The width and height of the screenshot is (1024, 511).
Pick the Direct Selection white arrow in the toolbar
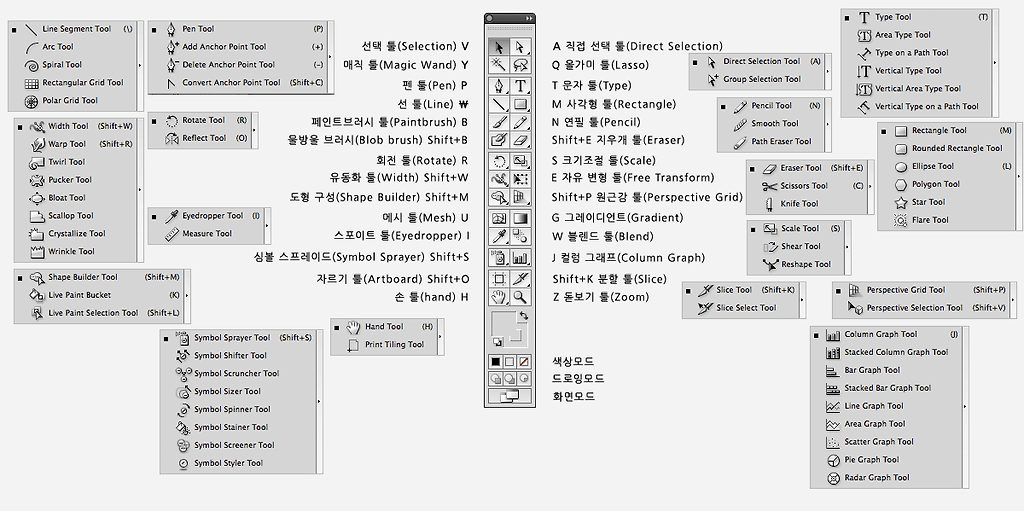(x=520, y=47)
